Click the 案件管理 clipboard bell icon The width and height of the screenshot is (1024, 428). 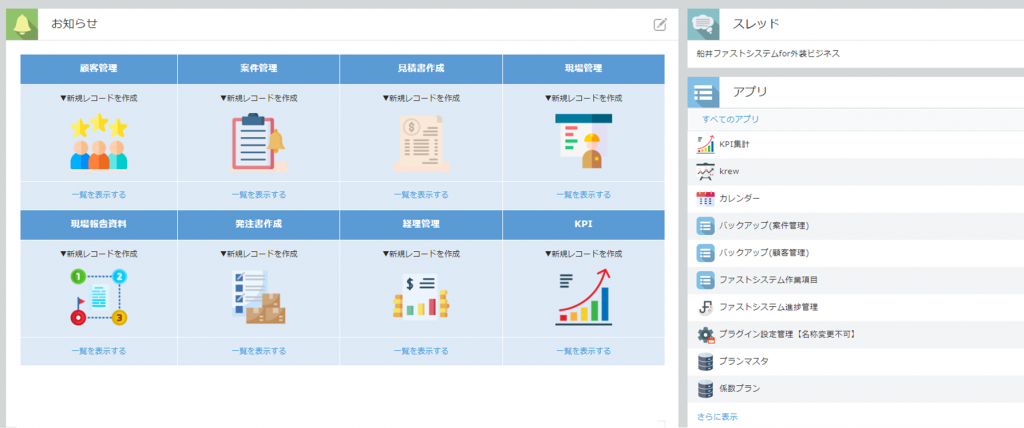258,142
